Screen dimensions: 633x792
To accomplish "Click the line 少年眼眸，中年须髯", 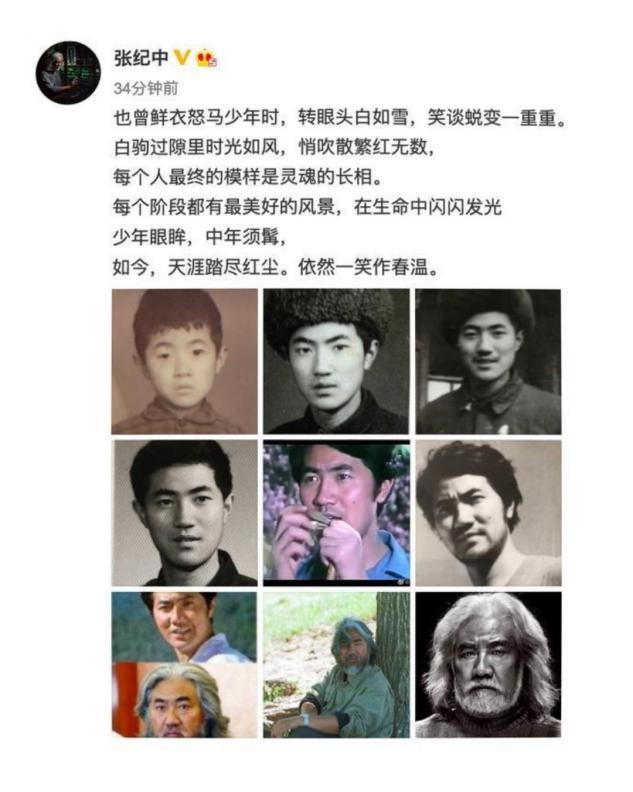I will (x=199, y=237).
